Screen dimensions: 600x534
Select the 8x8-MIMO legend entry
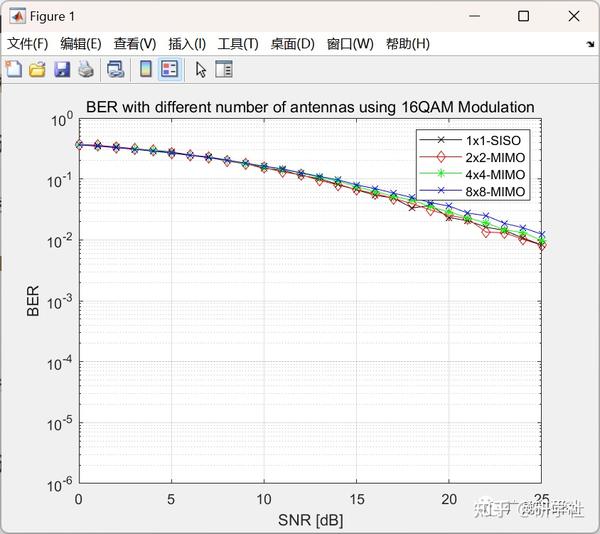click(473, 191)
